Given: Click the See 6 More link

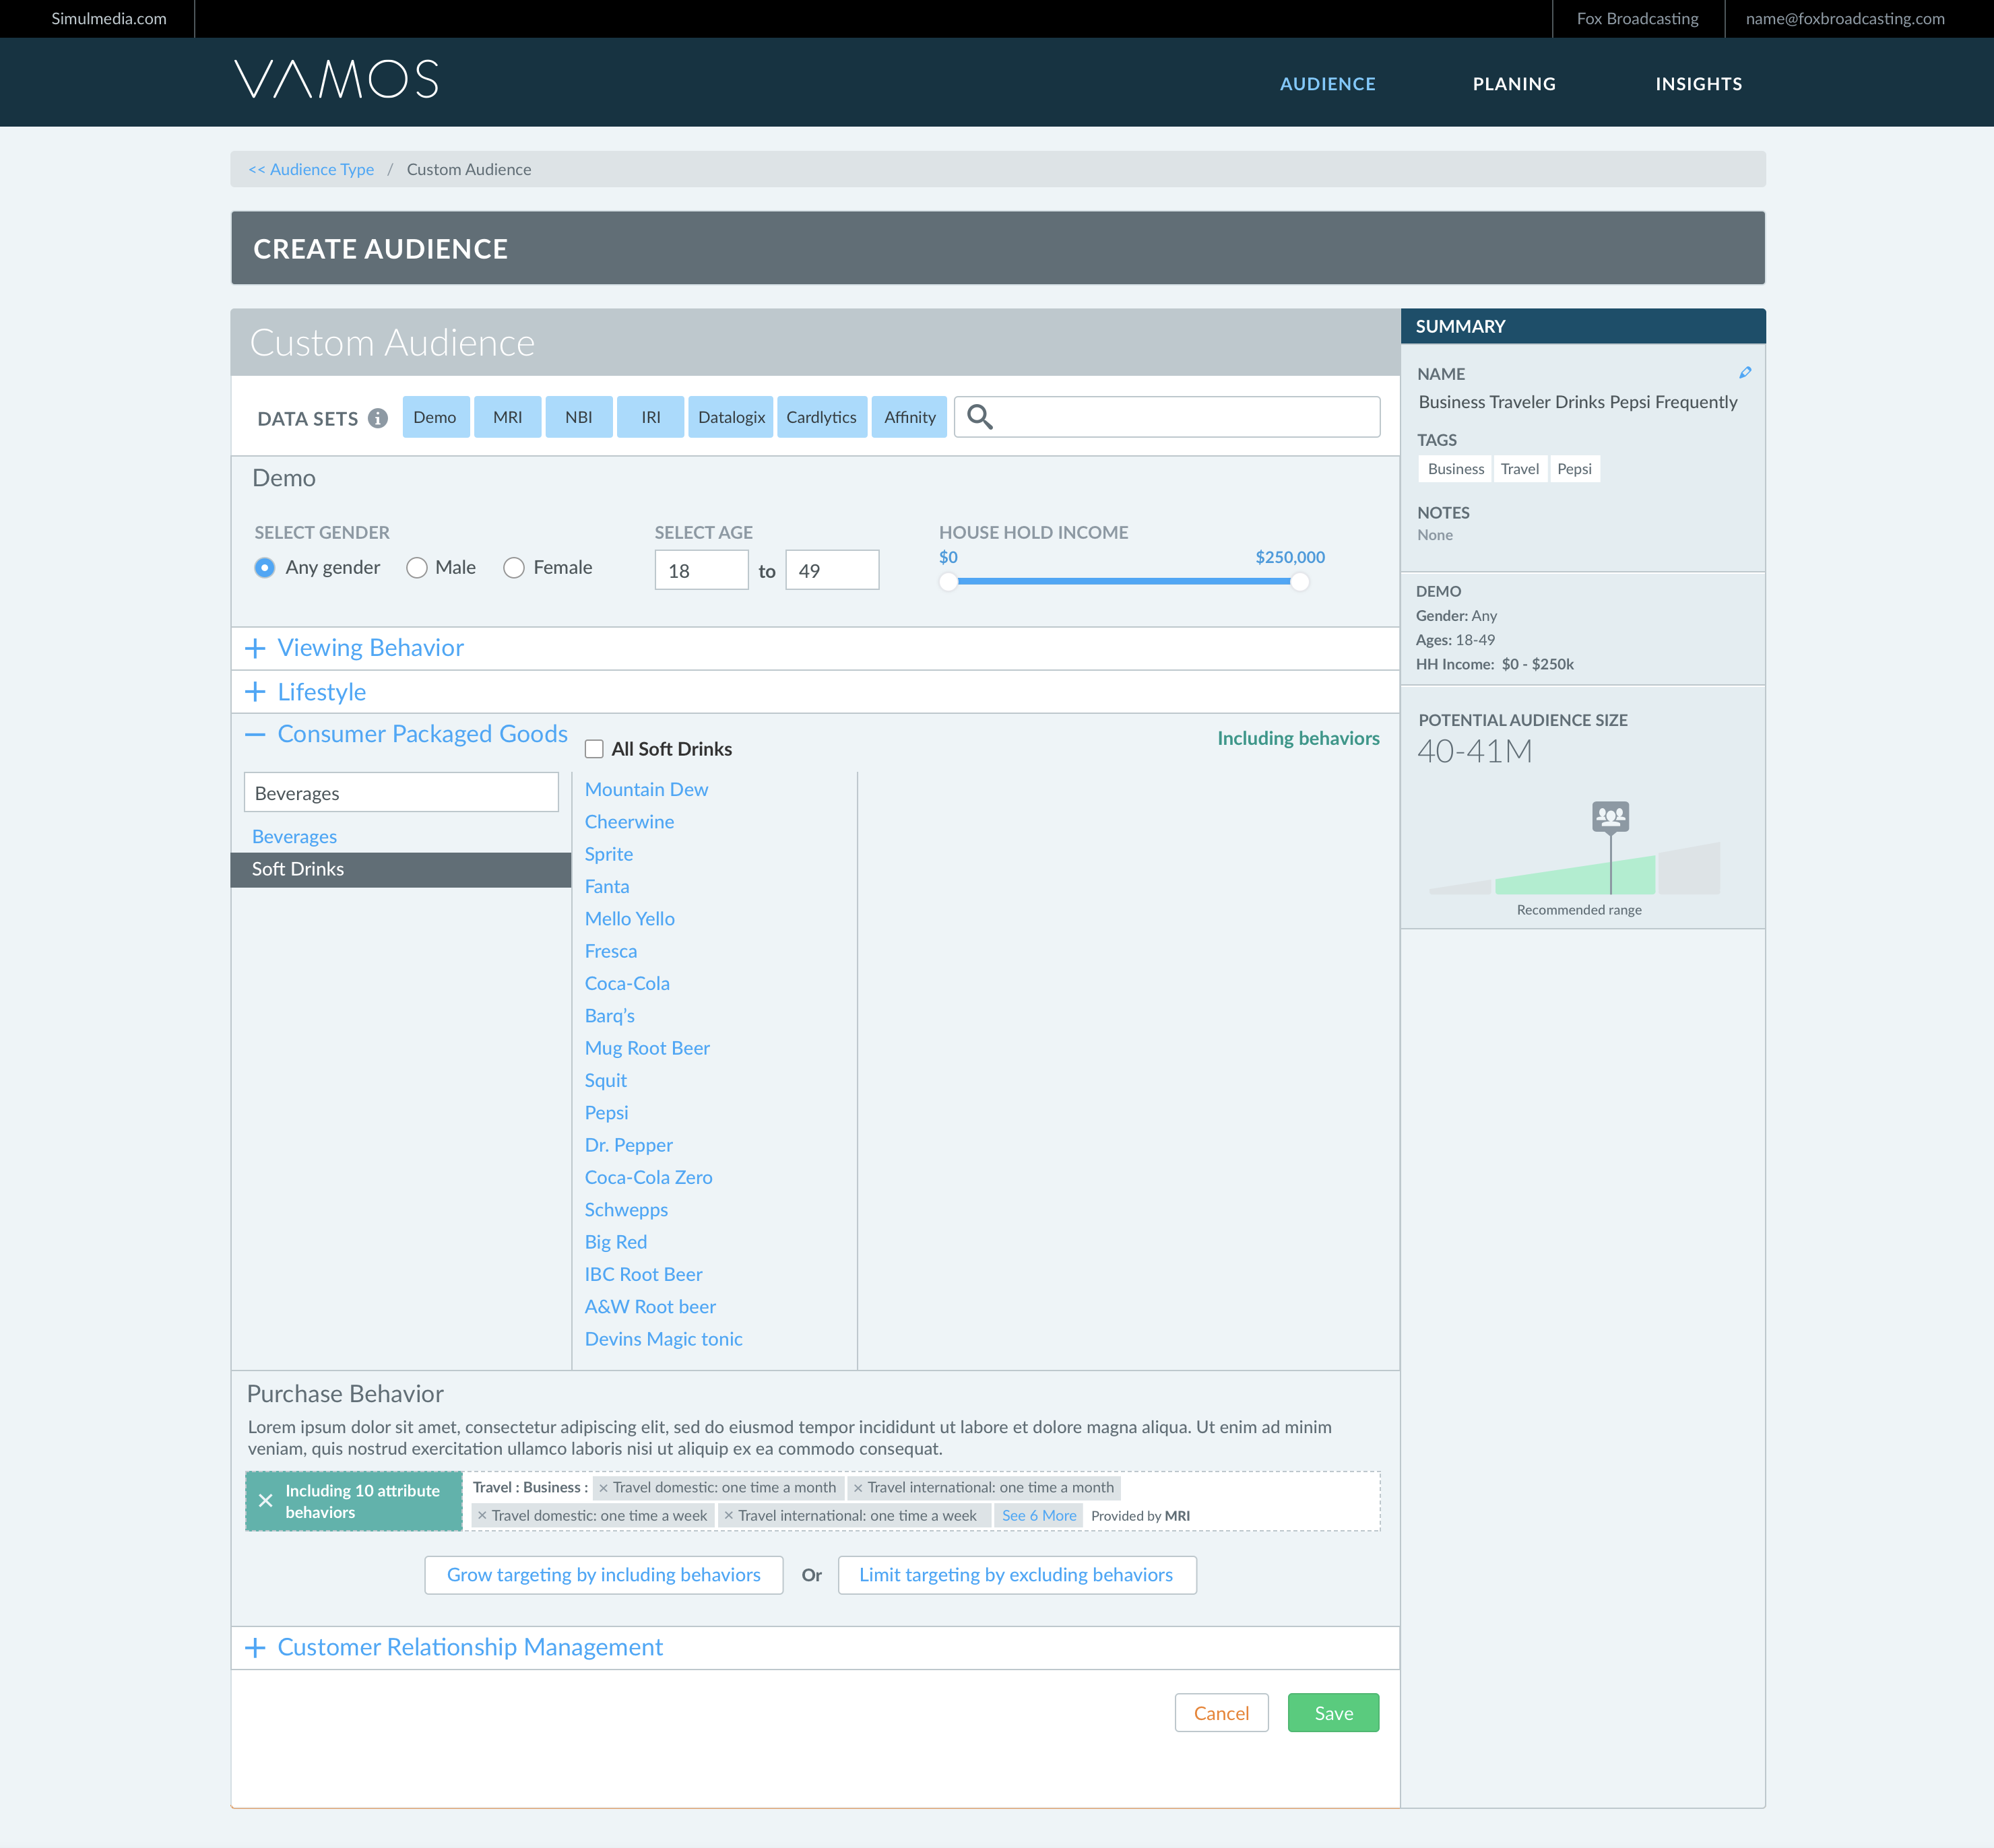Looking at the screenshot, I should tap(1039, 1516).
